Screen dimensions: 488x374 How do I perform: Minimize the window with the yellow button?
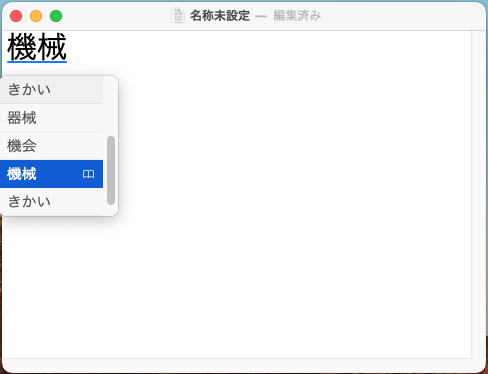[36, 16]
